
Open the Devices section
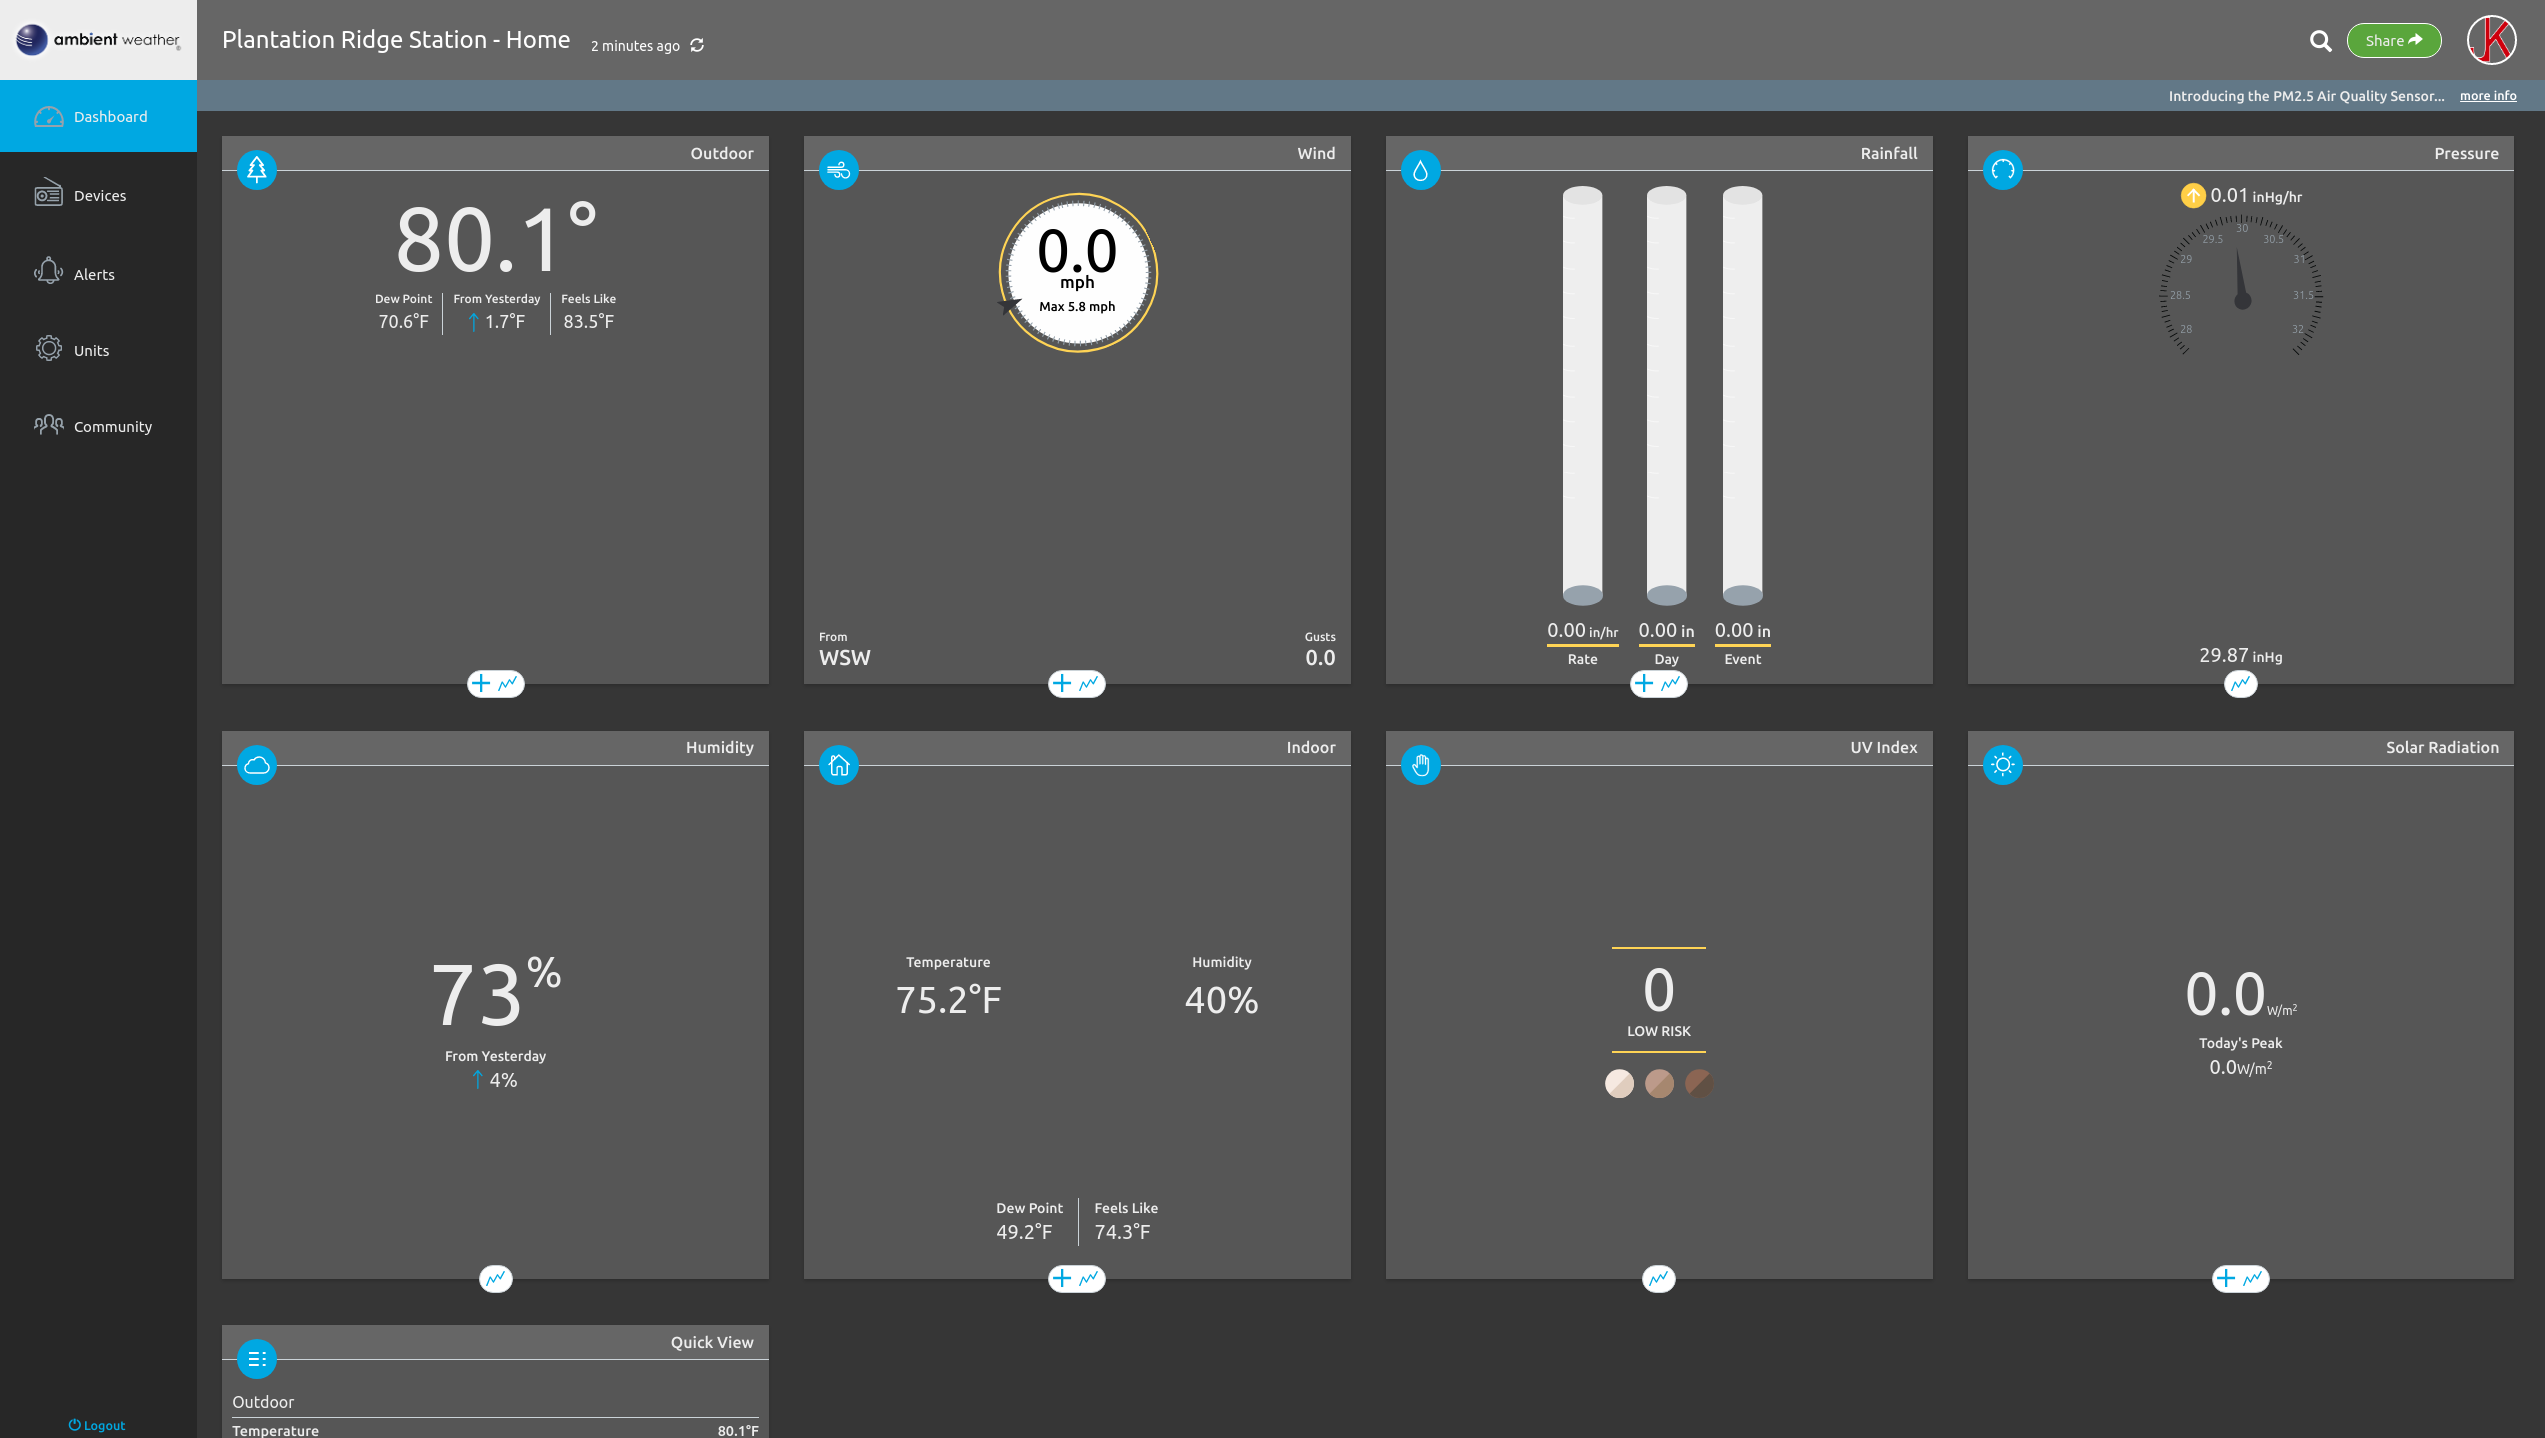pos(99,195)
